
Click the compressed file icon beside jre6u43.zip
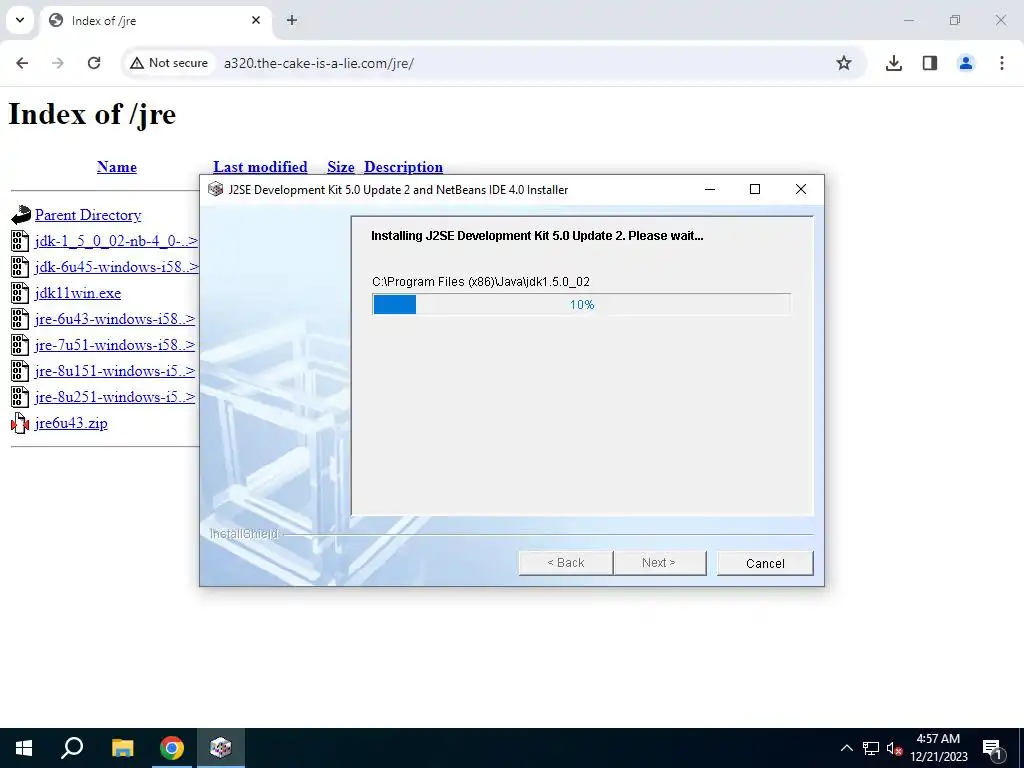(x=20, y=423)
